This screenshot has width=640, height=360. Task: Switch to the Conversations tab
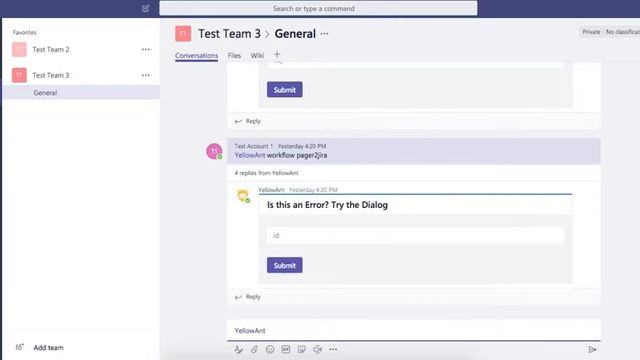click(x=196, y=56)
